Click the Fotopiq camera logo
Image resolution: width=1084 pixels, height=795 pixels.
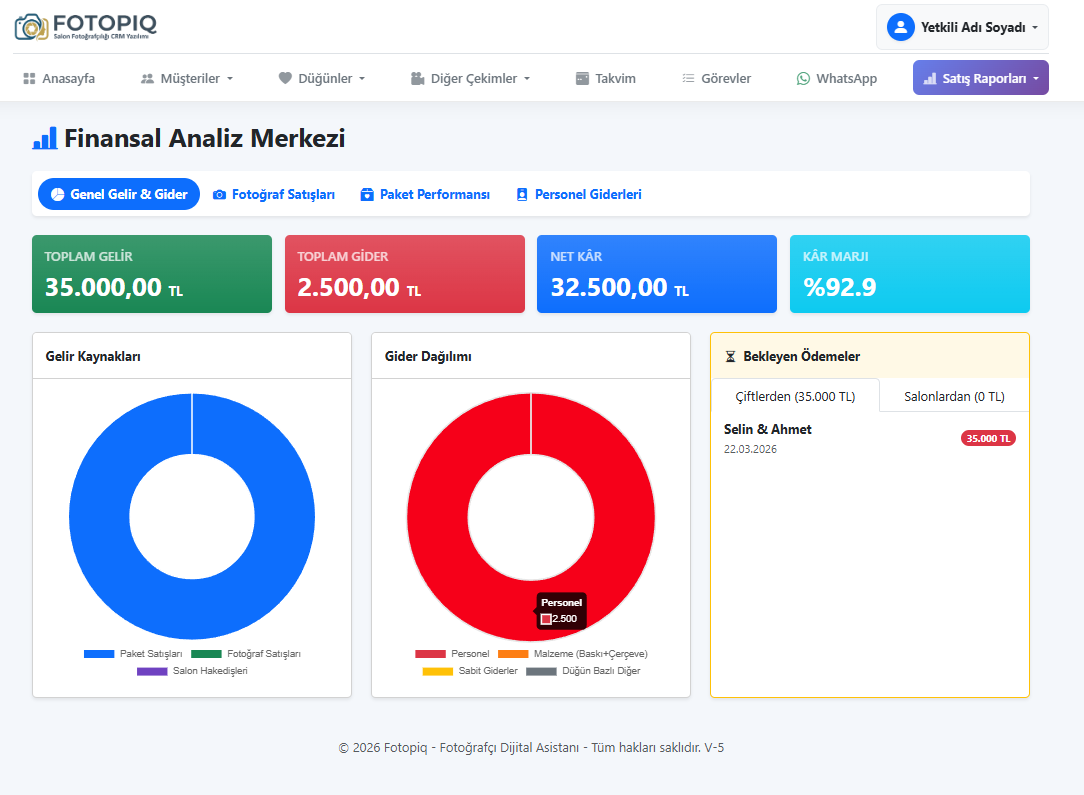pyautogui.click(x=30, y=26)
